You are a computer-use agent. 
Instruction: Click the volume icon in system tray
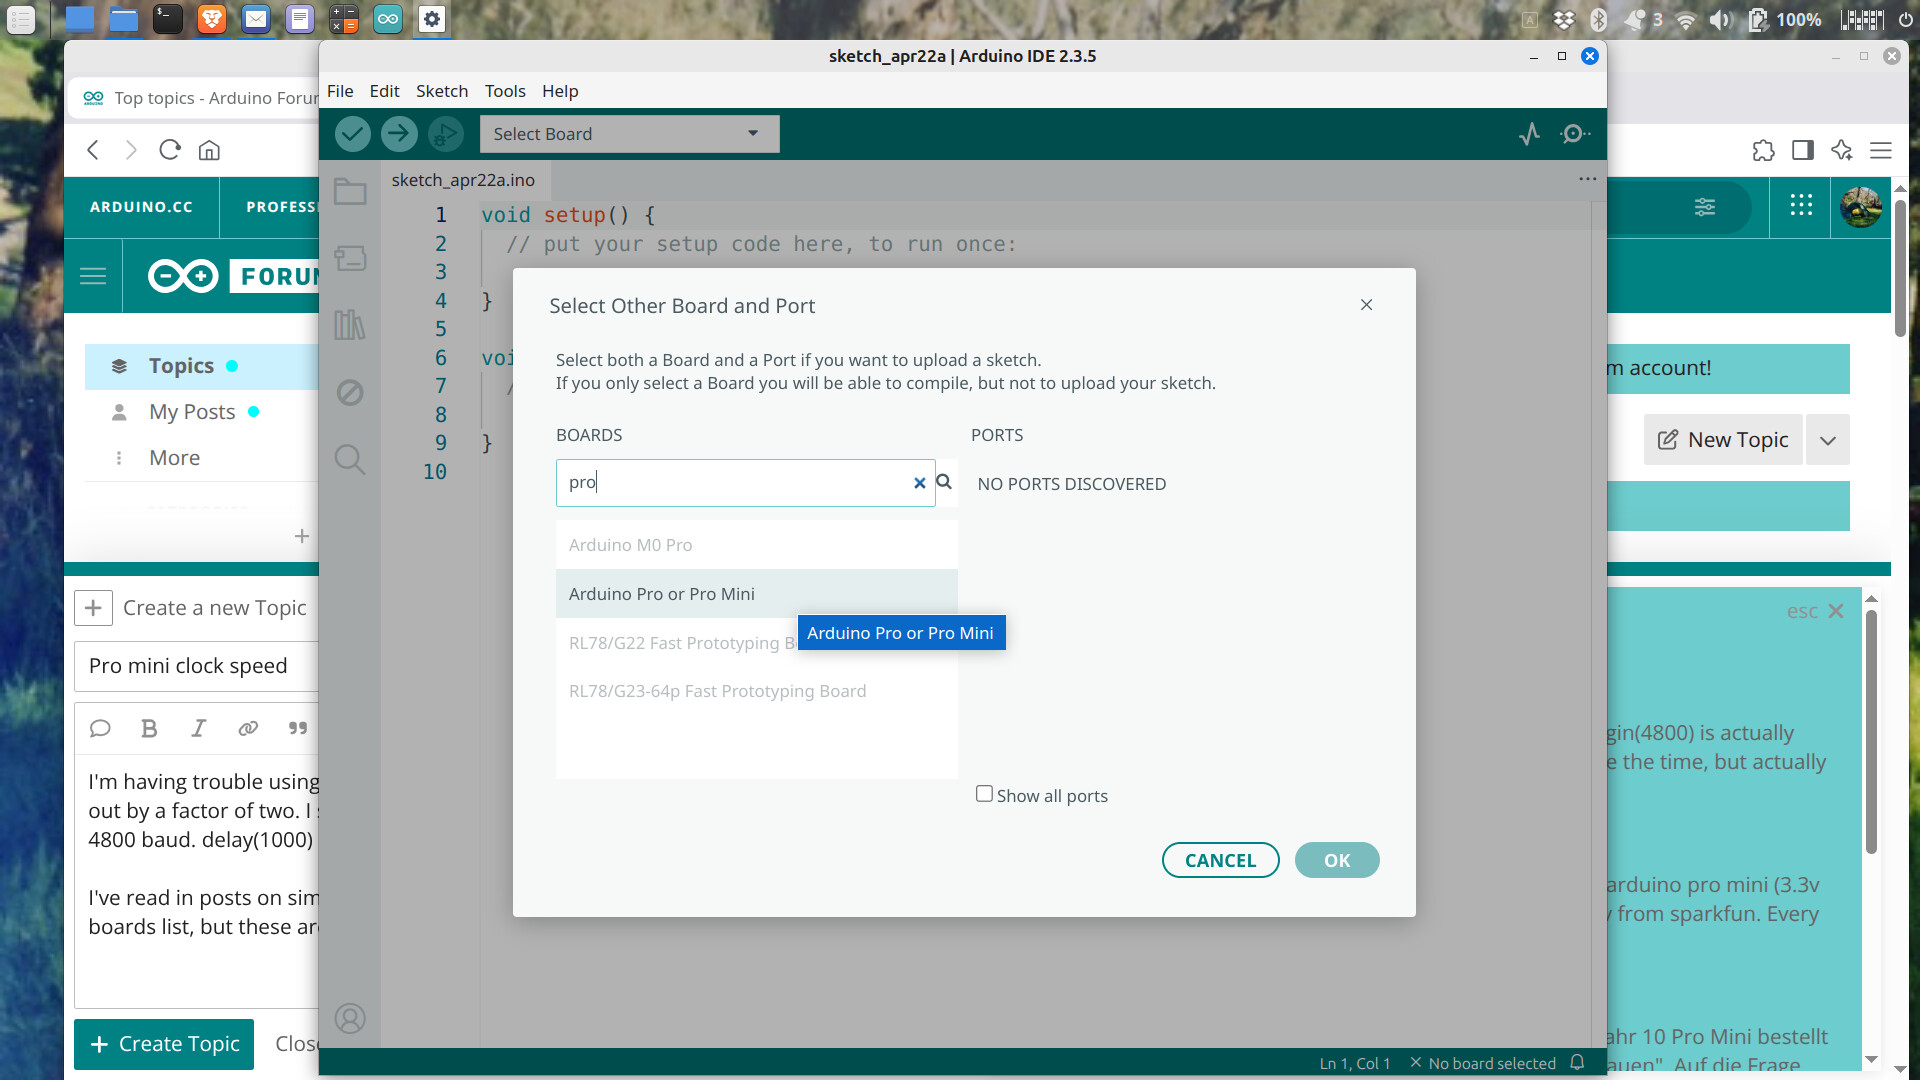click(x=1720, y=20)
